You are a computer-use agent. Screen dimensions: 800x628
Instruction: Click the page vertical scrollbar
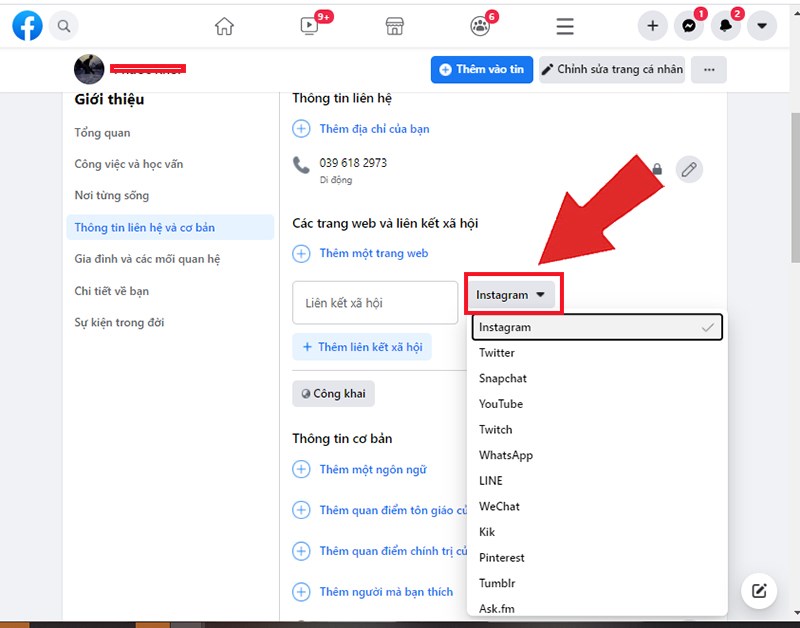(x=795, y=188)
